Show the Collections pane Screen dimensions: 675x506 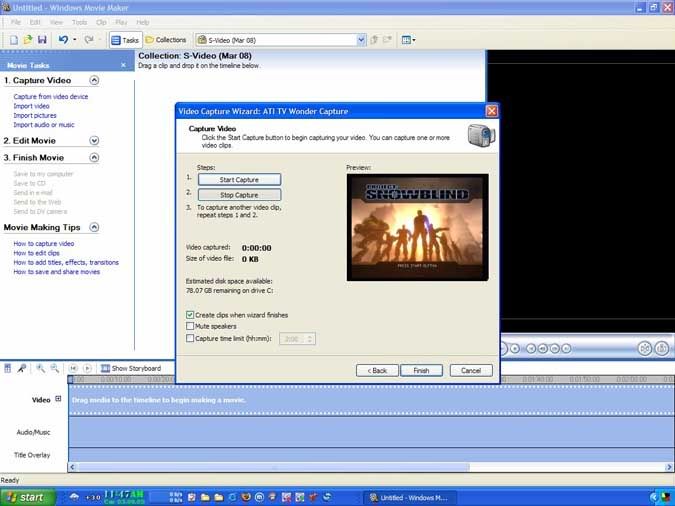tap(166, 40)
